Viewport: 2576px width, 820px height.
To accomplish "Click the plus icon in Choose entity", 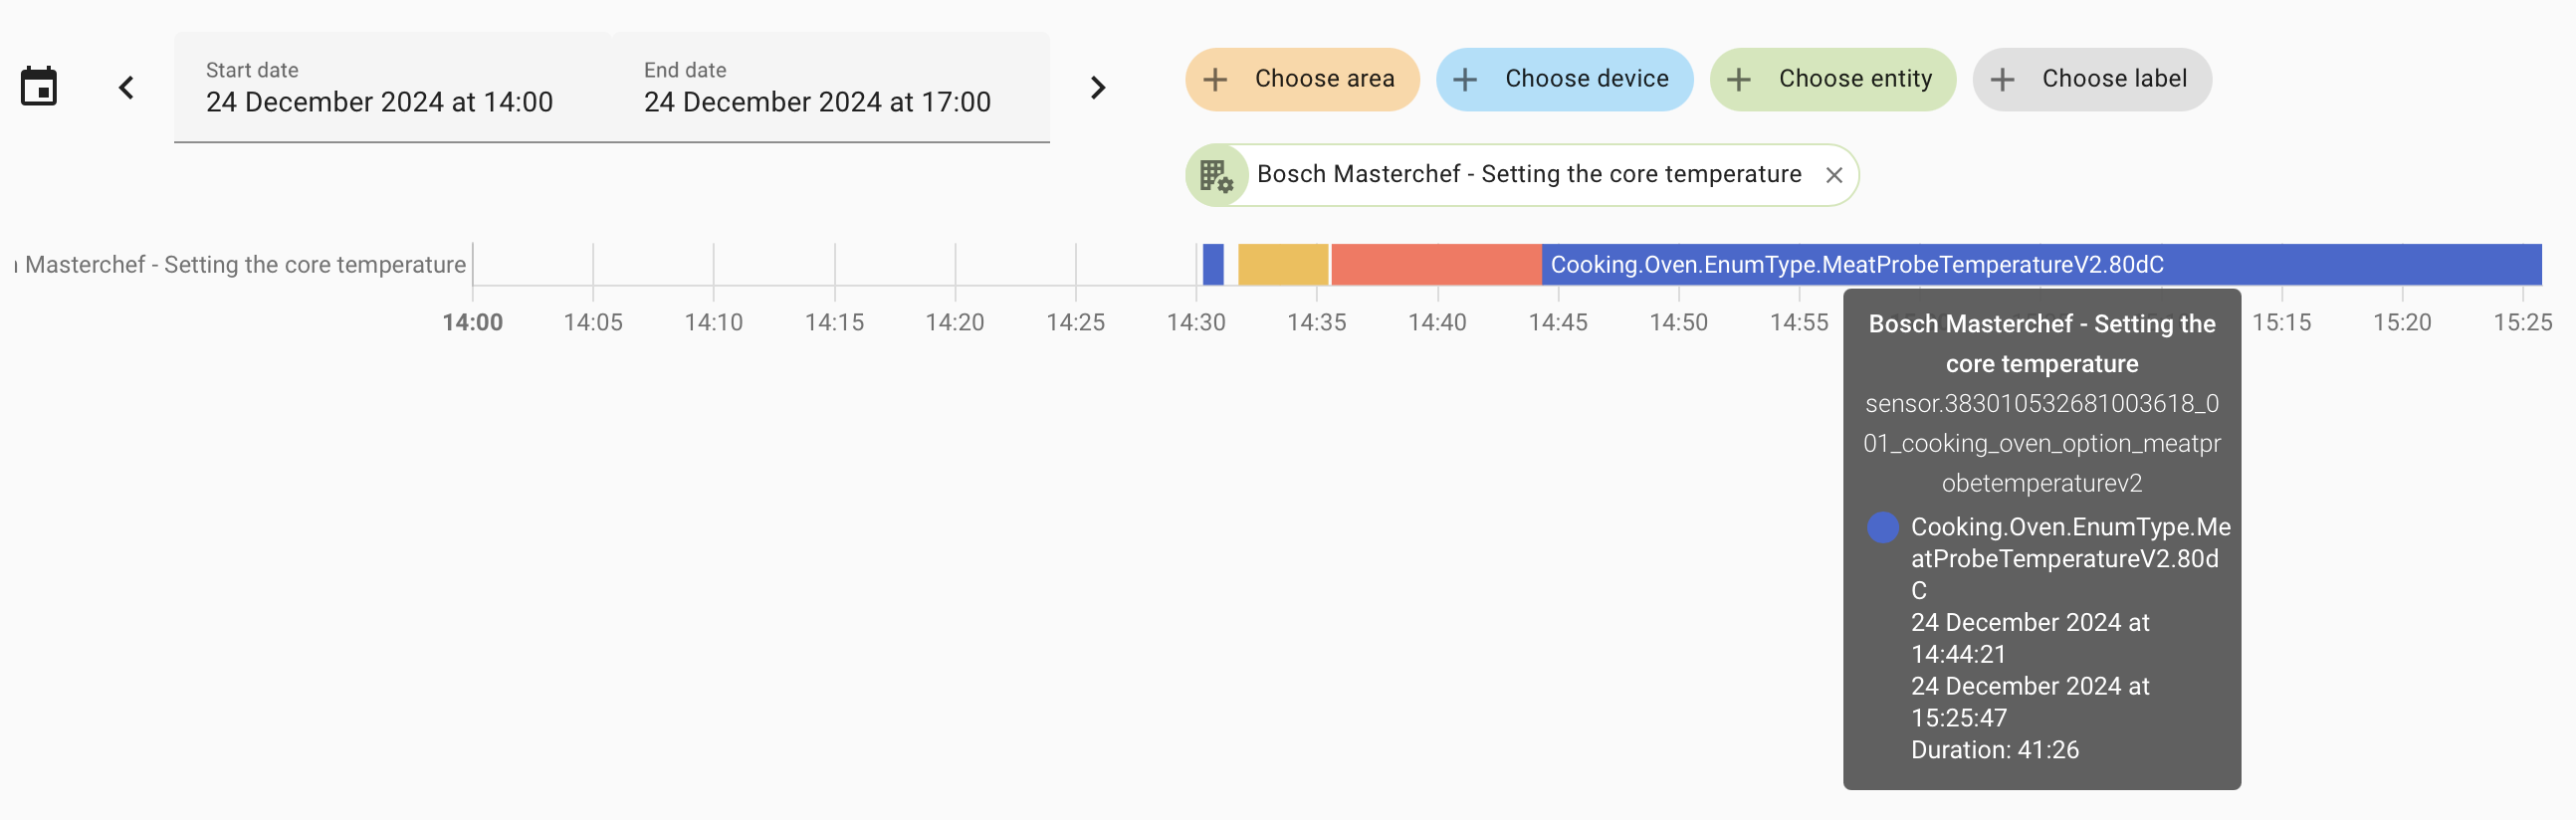I will click(1739, 80).
